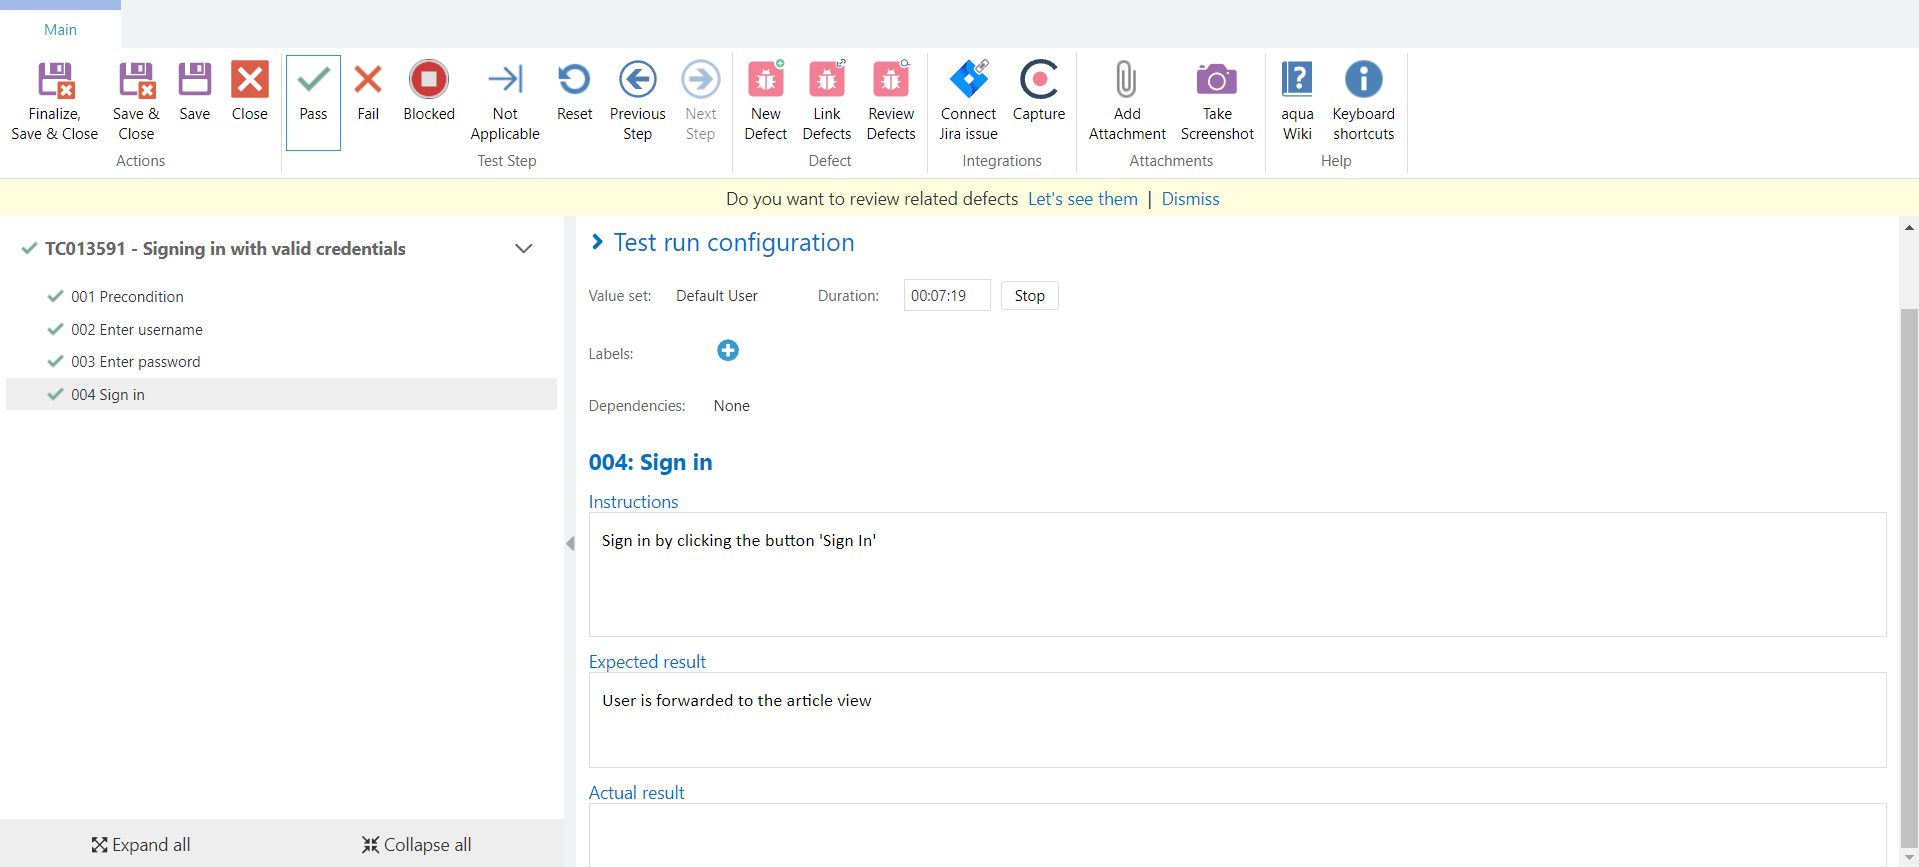Click into the Actual result field

(x=1237, y=834)
